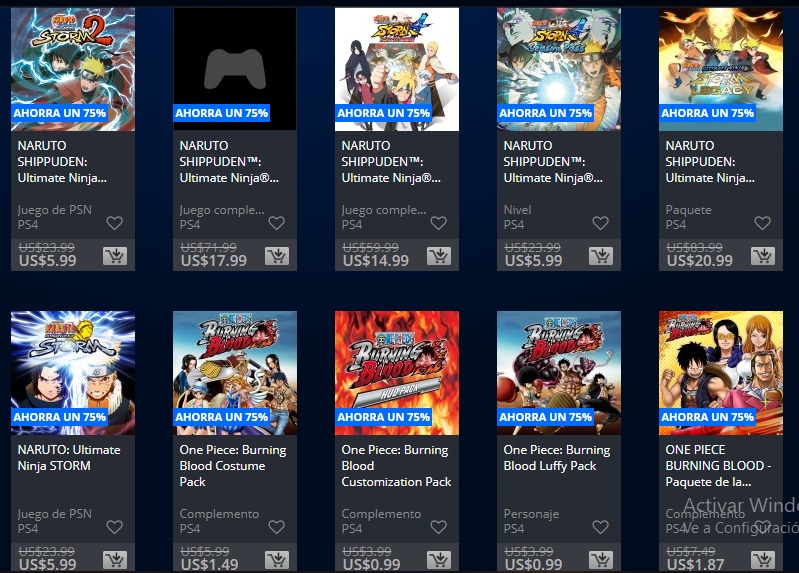Image resolution: width=799 pixels, height=573 pixels.
Task: Open the One Piece HUD Pack cover image
Action: [x=397, y=373]
